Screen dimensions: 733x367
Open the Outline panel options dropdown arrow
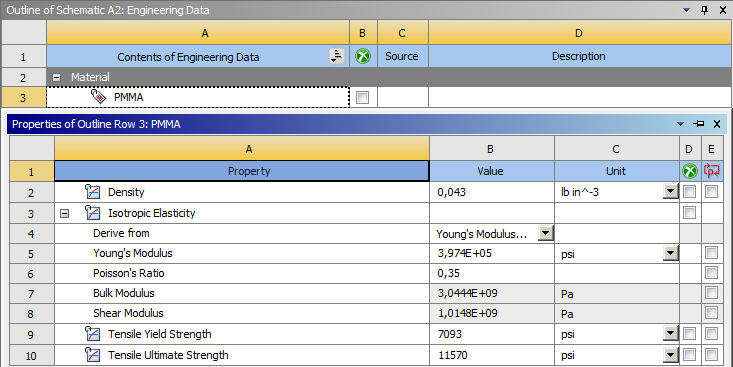click(x=686, y=10)
